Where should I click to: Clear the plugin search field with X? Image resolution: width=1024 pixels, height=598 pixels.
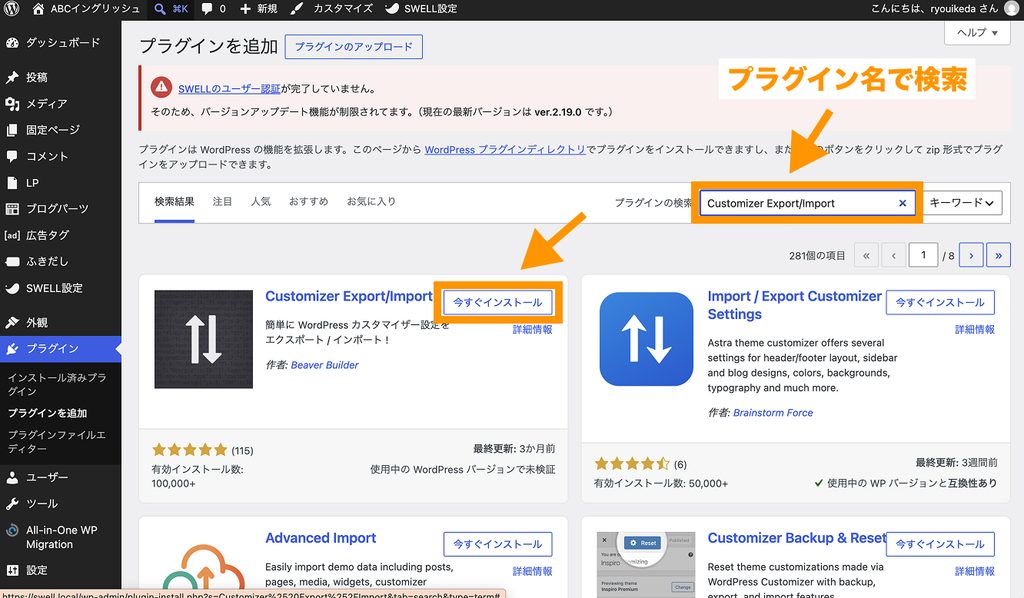pyautogui.click(x=902, y=203)
